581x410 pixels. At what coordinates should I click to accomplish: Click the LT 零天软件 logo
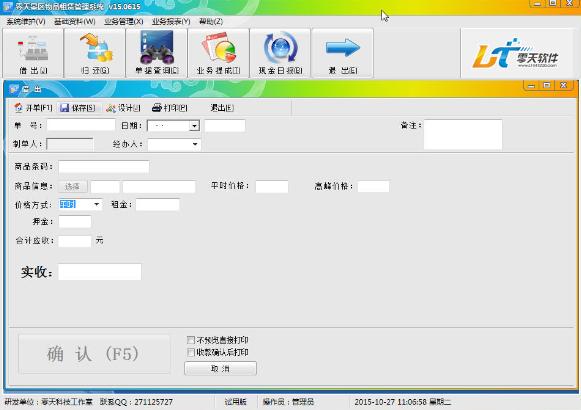coord(515,54)
